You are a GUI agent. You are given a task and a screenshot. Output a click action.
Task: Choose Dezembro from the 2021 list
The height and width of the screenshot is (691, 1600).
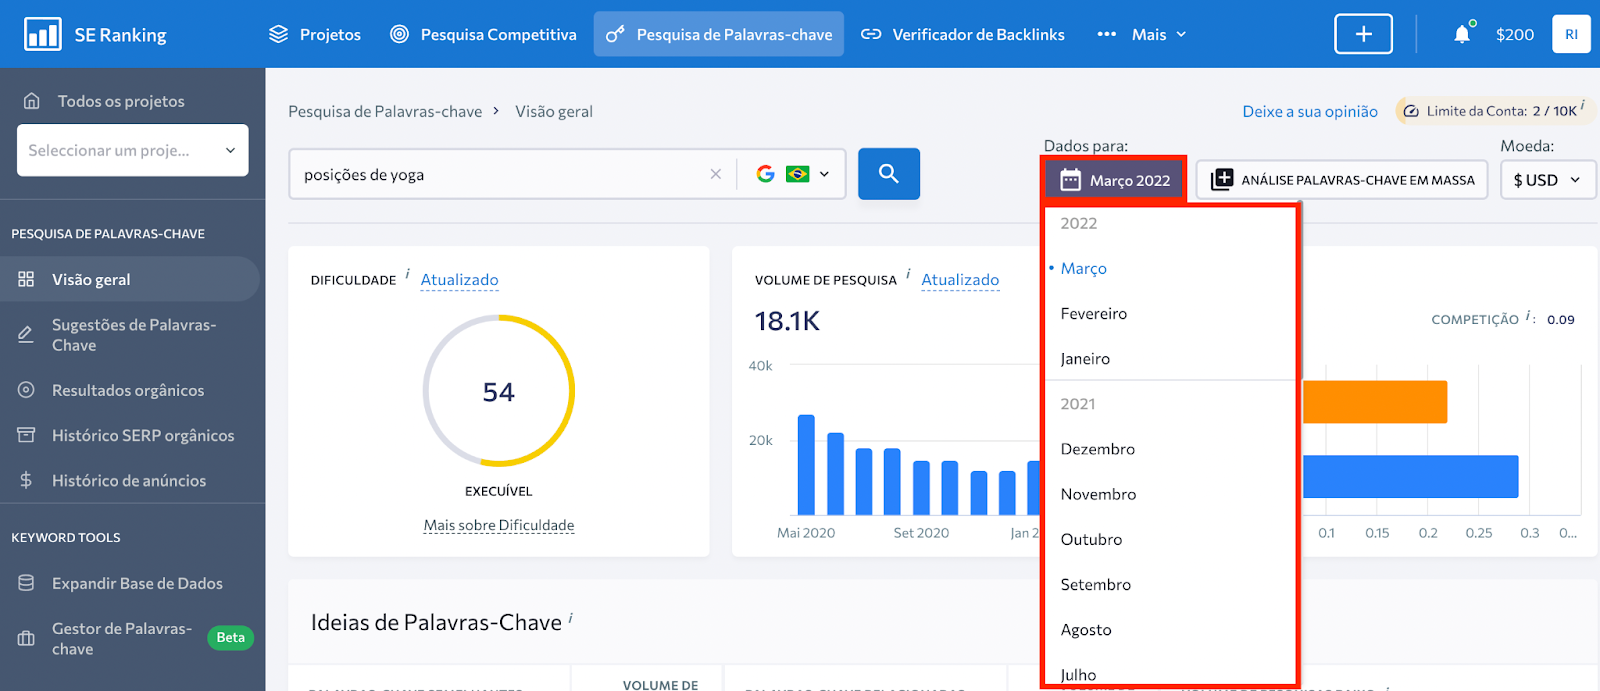[x=1097, y=449]
